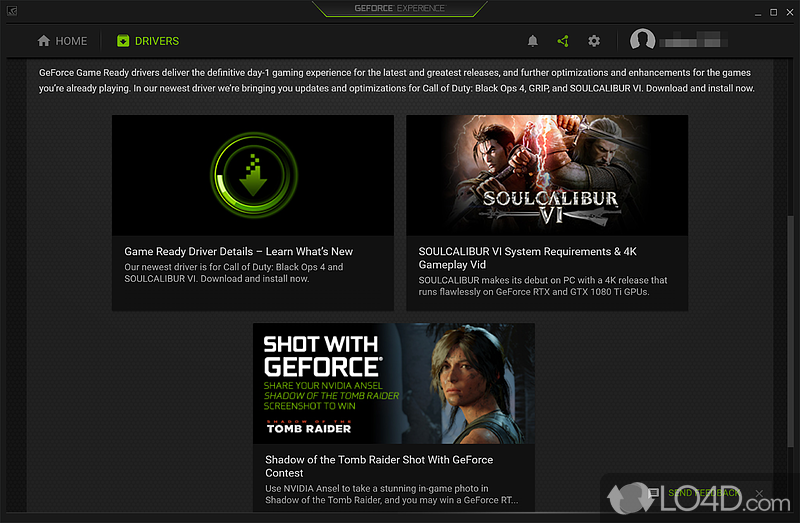This screenshot has height=523, width=800.
Task: Dismiss the Send Feedback bar
Action: [759, 493]
